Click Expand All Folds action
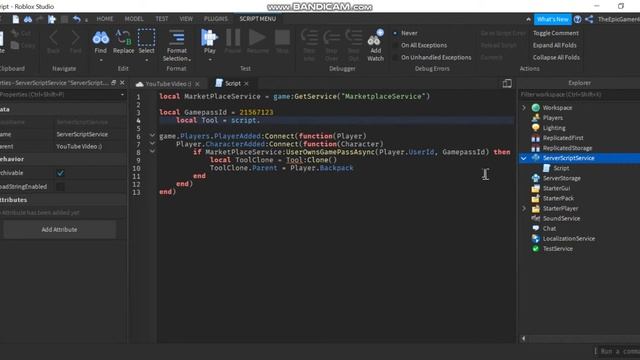 pos(554,45)
